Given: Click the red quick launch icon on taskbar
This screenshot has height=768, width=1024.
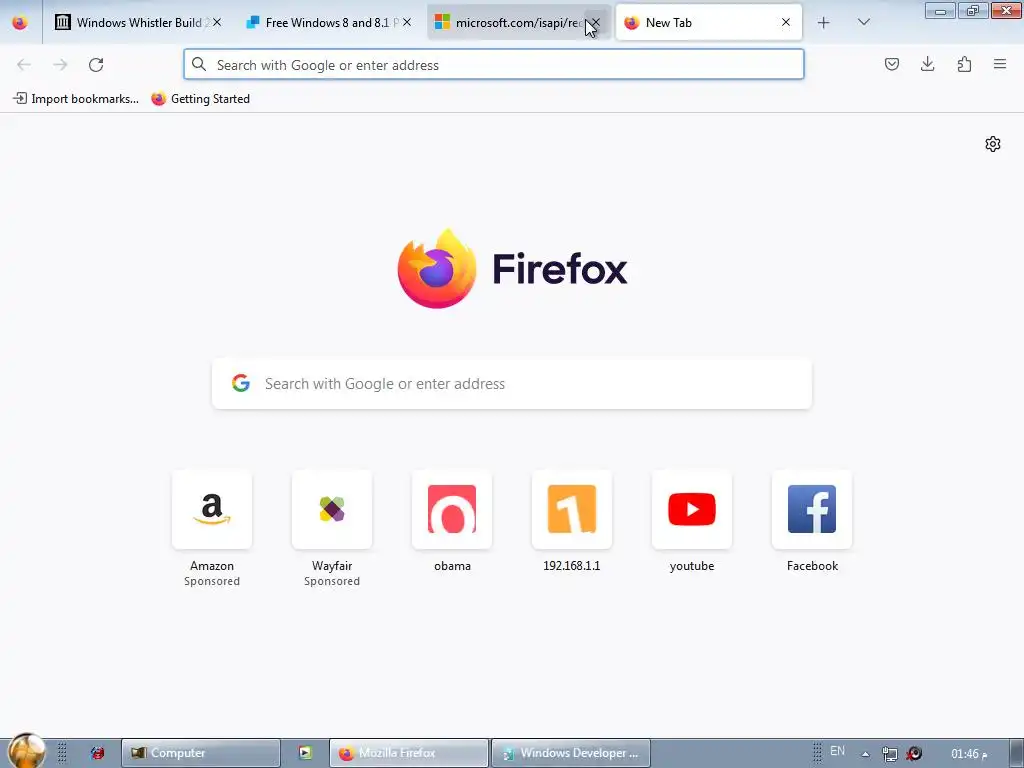Looking at the screenshot, I should pyautogui.click(x=98, y=753).
